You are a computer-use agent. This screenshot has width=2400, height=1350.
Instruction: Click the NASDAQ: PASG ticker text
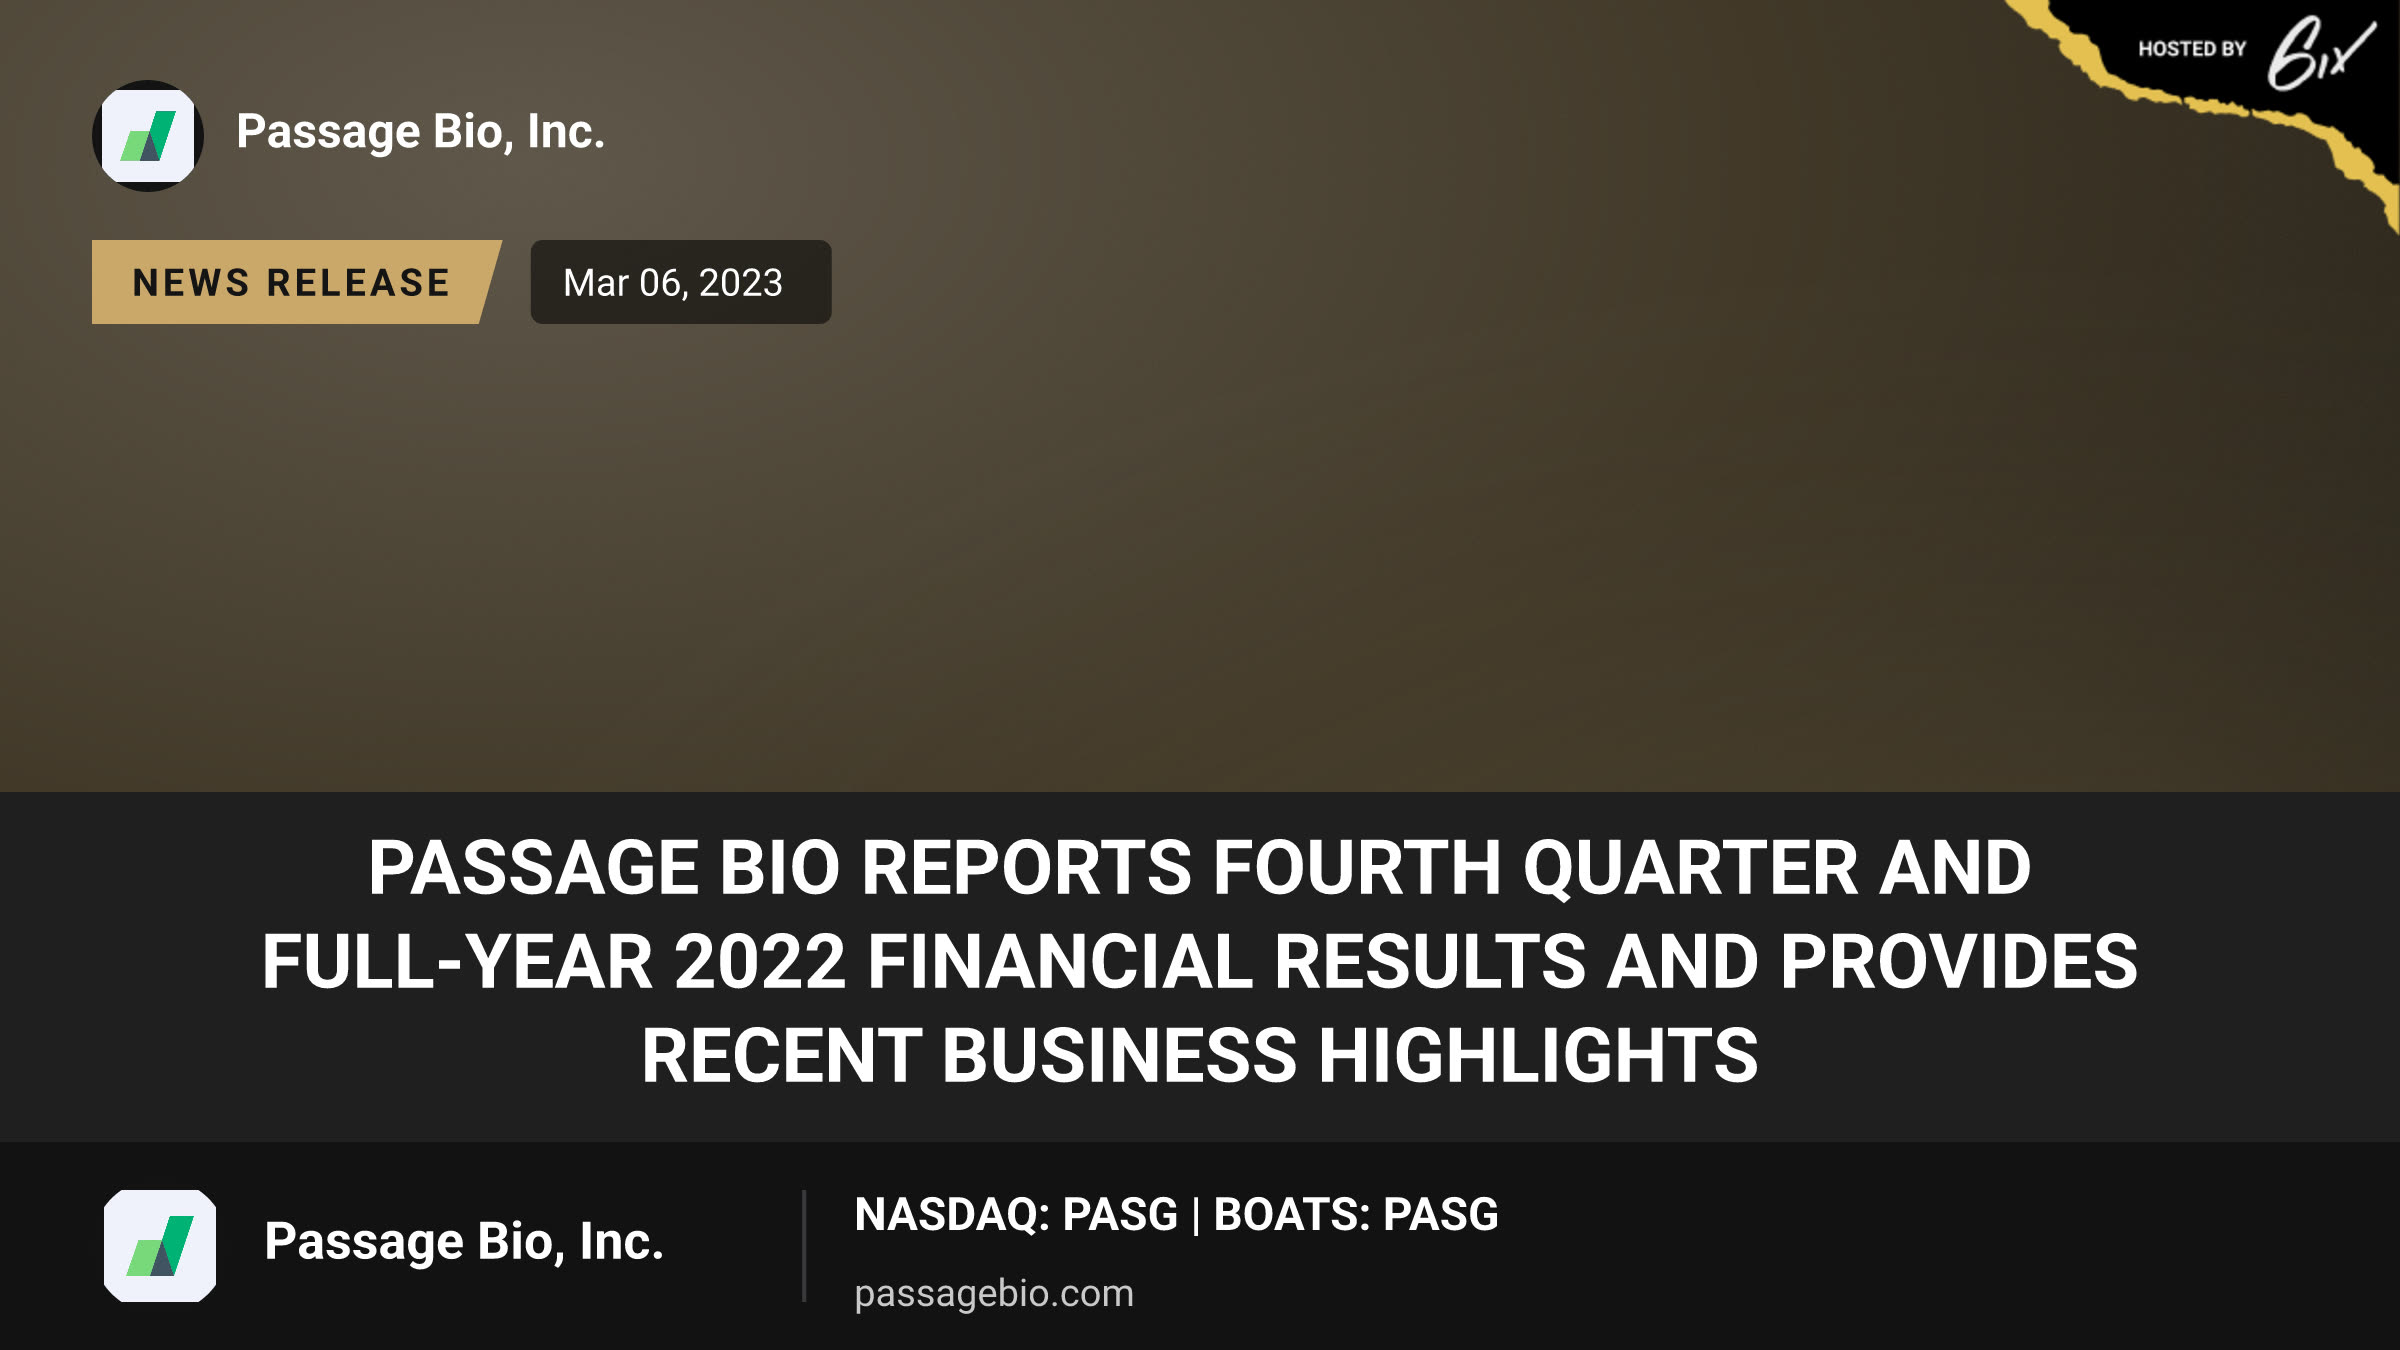click(x=1016, y=1214)
